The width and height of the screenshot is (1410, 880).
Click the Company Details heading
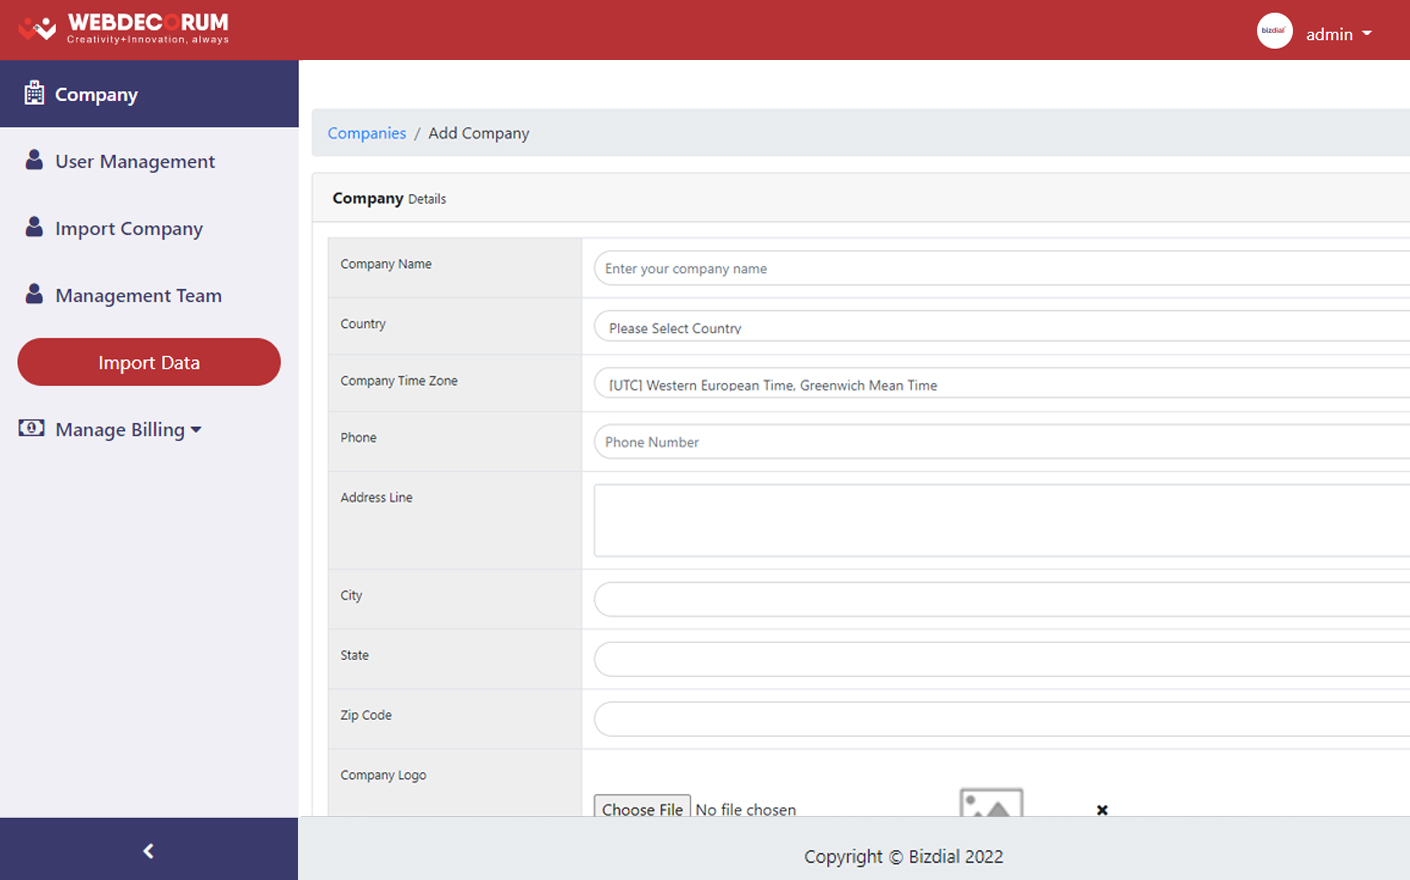pyautogui.click(x=389, y=198)
